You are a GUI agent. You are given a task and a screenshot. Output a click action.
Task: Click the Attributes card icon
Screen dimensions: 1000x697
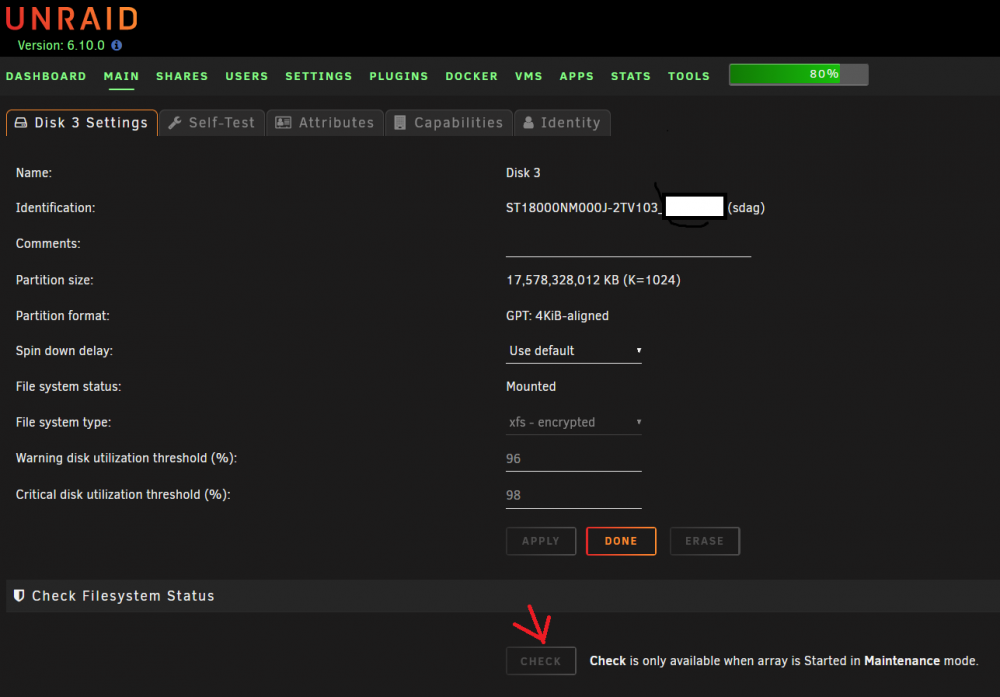(x=283, y=122)
